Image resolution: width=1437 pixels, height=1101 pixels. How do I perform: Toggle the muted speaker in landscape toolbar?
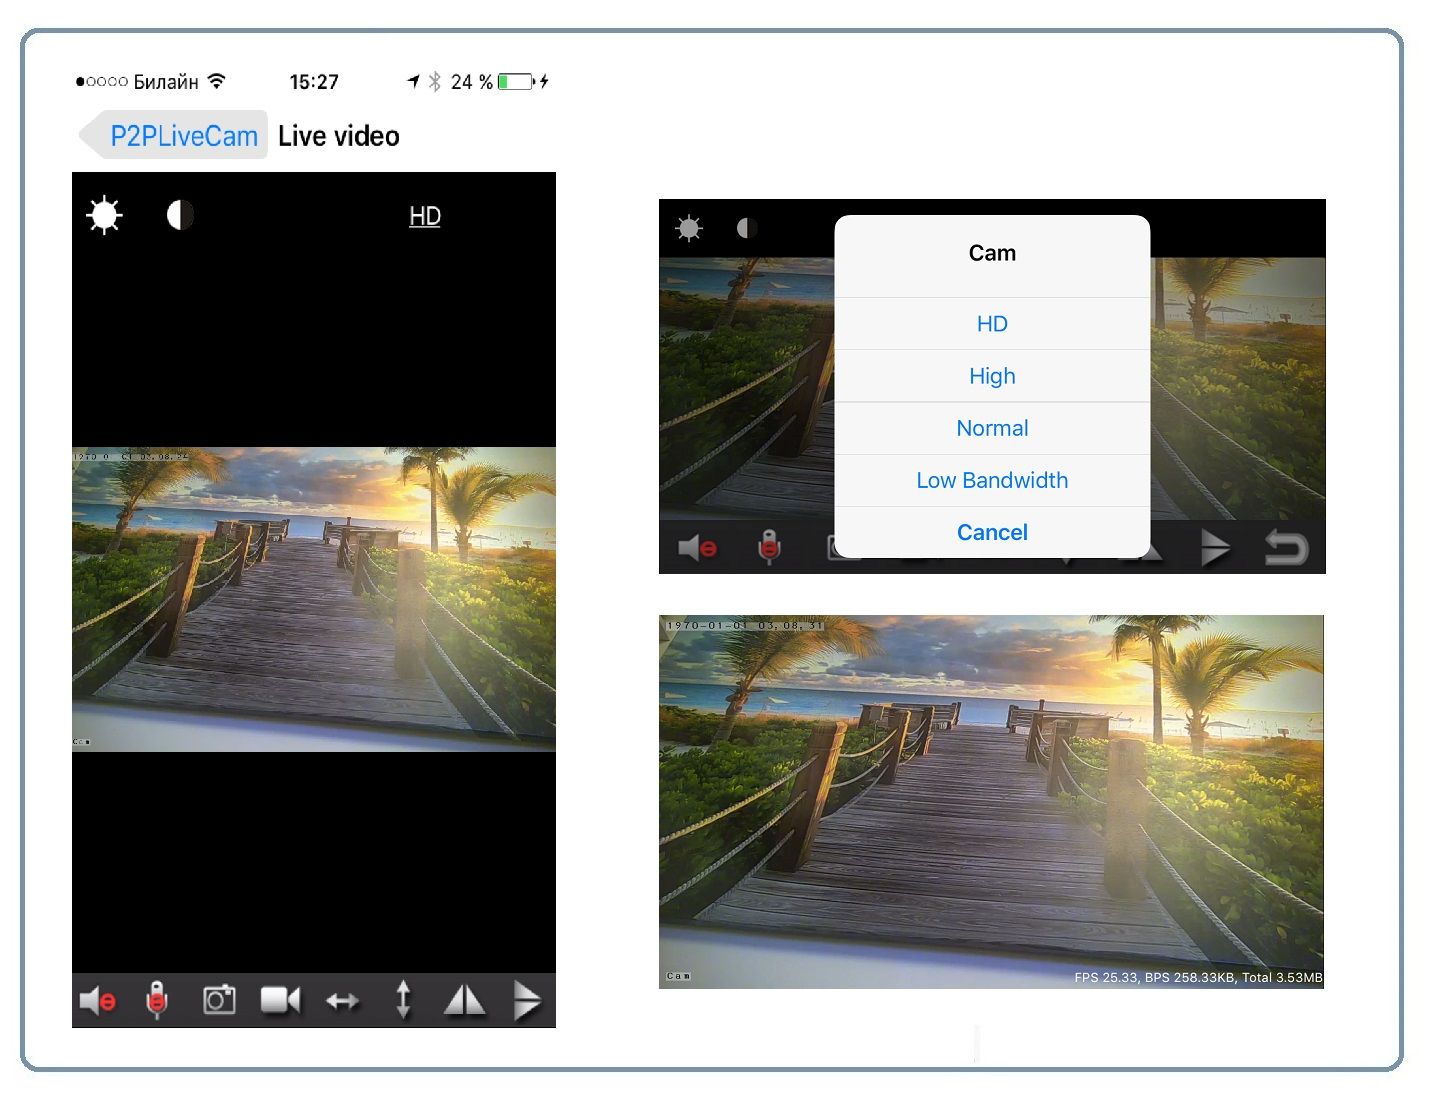[x=697, y=547]
